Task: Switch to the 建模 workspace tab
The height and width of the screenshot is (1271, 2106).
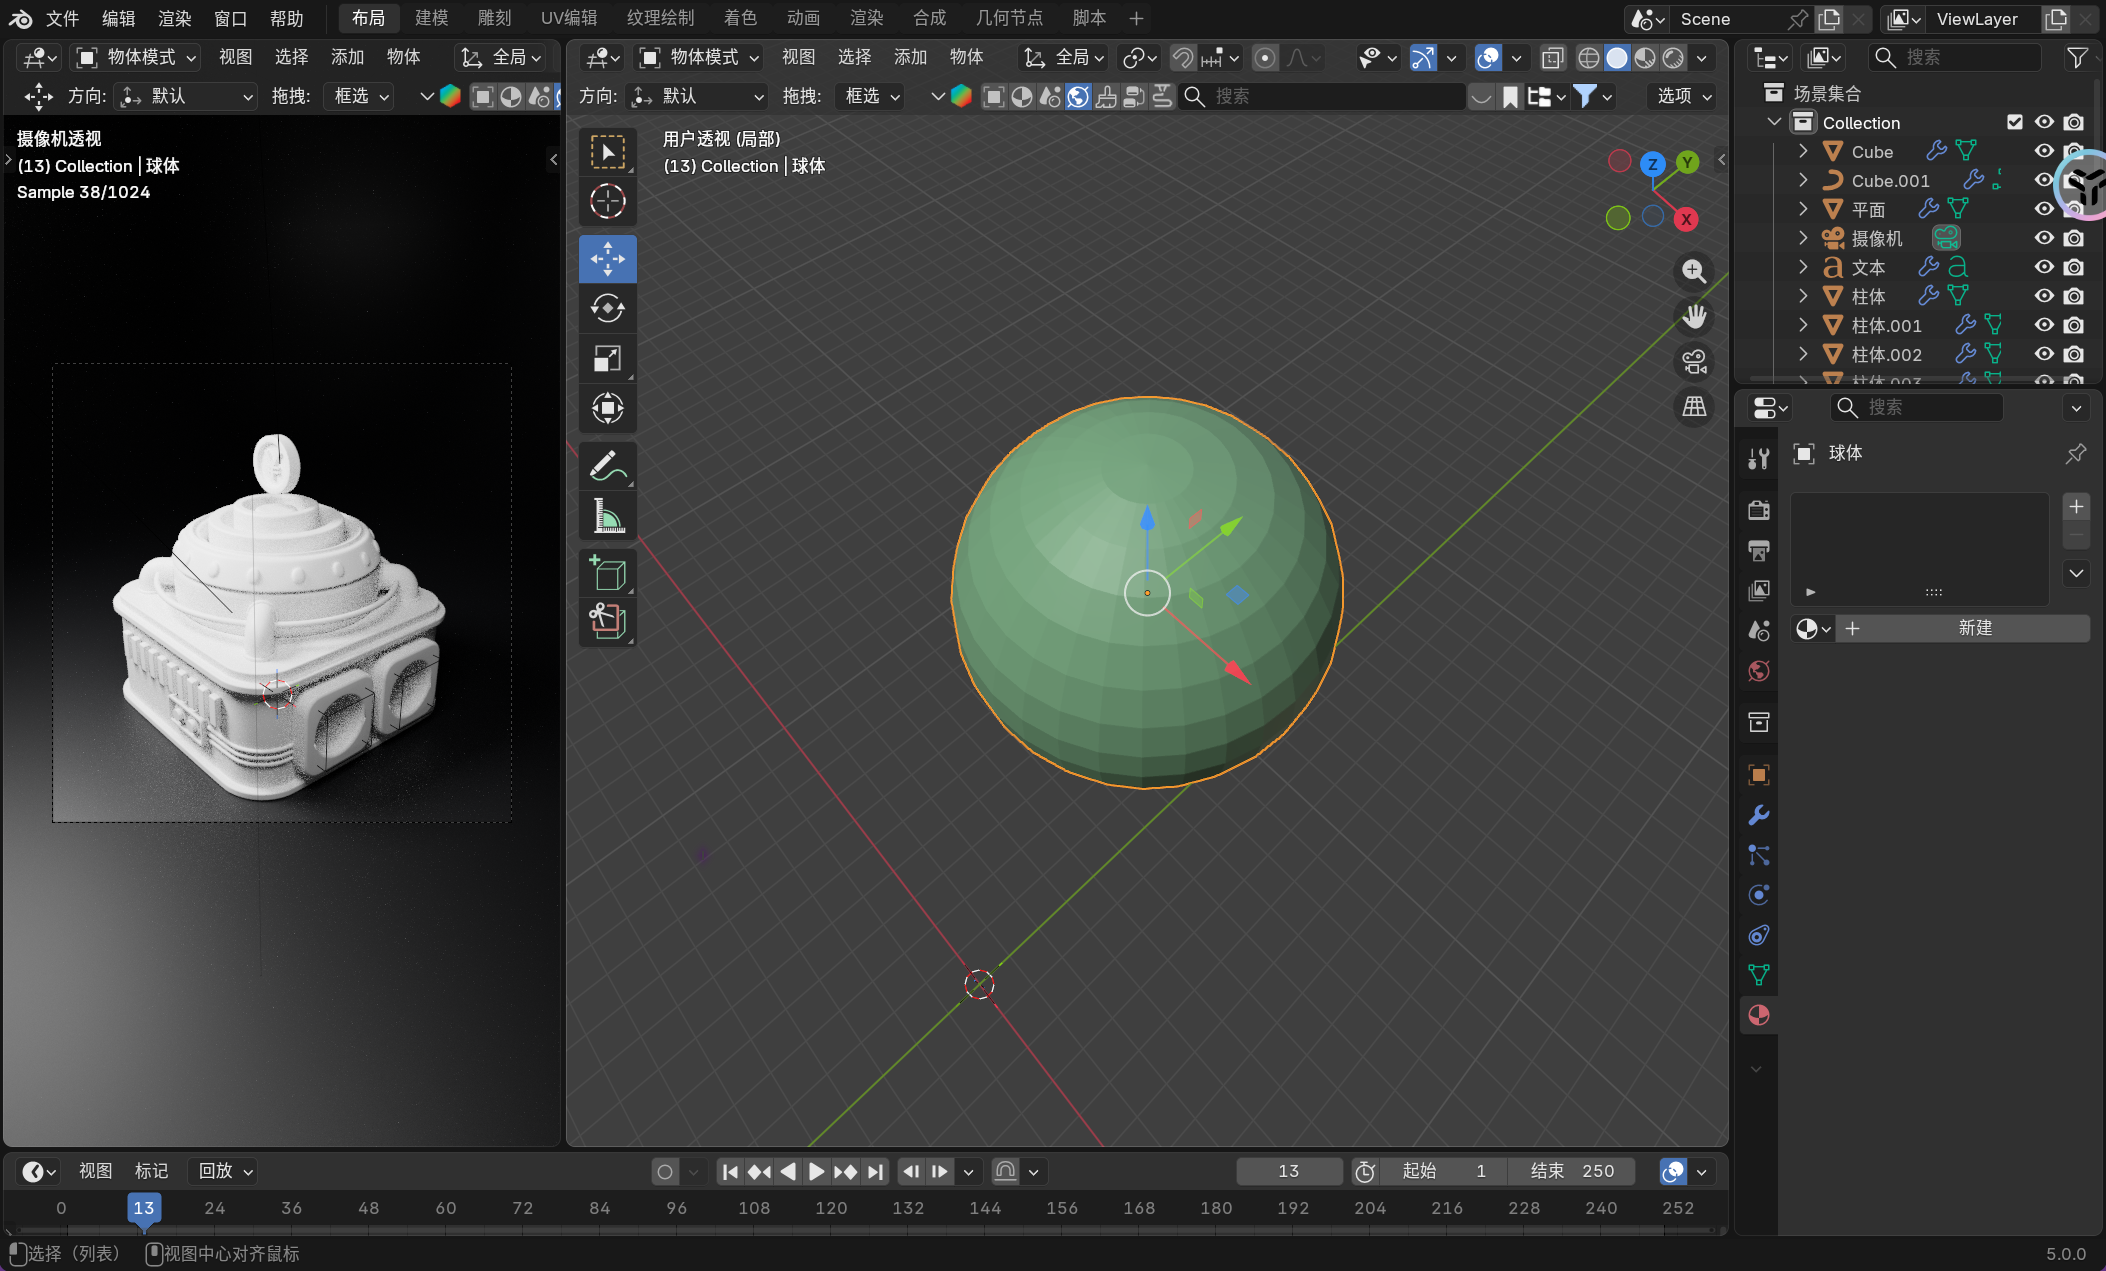Action: point(431,18)
